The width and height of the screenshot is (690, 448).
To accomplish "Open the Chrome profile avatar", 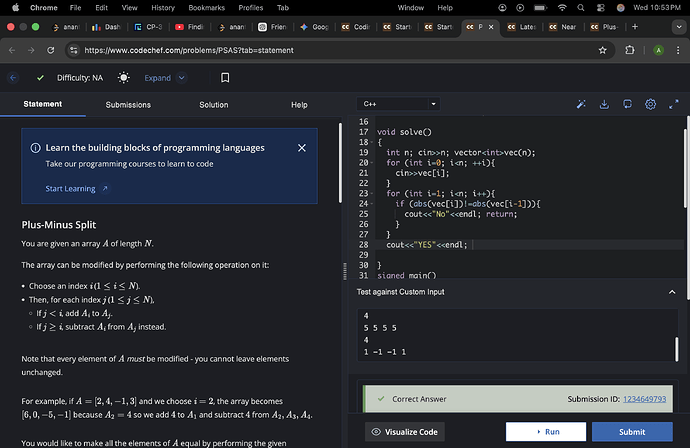I will click(x=658, y=50).
